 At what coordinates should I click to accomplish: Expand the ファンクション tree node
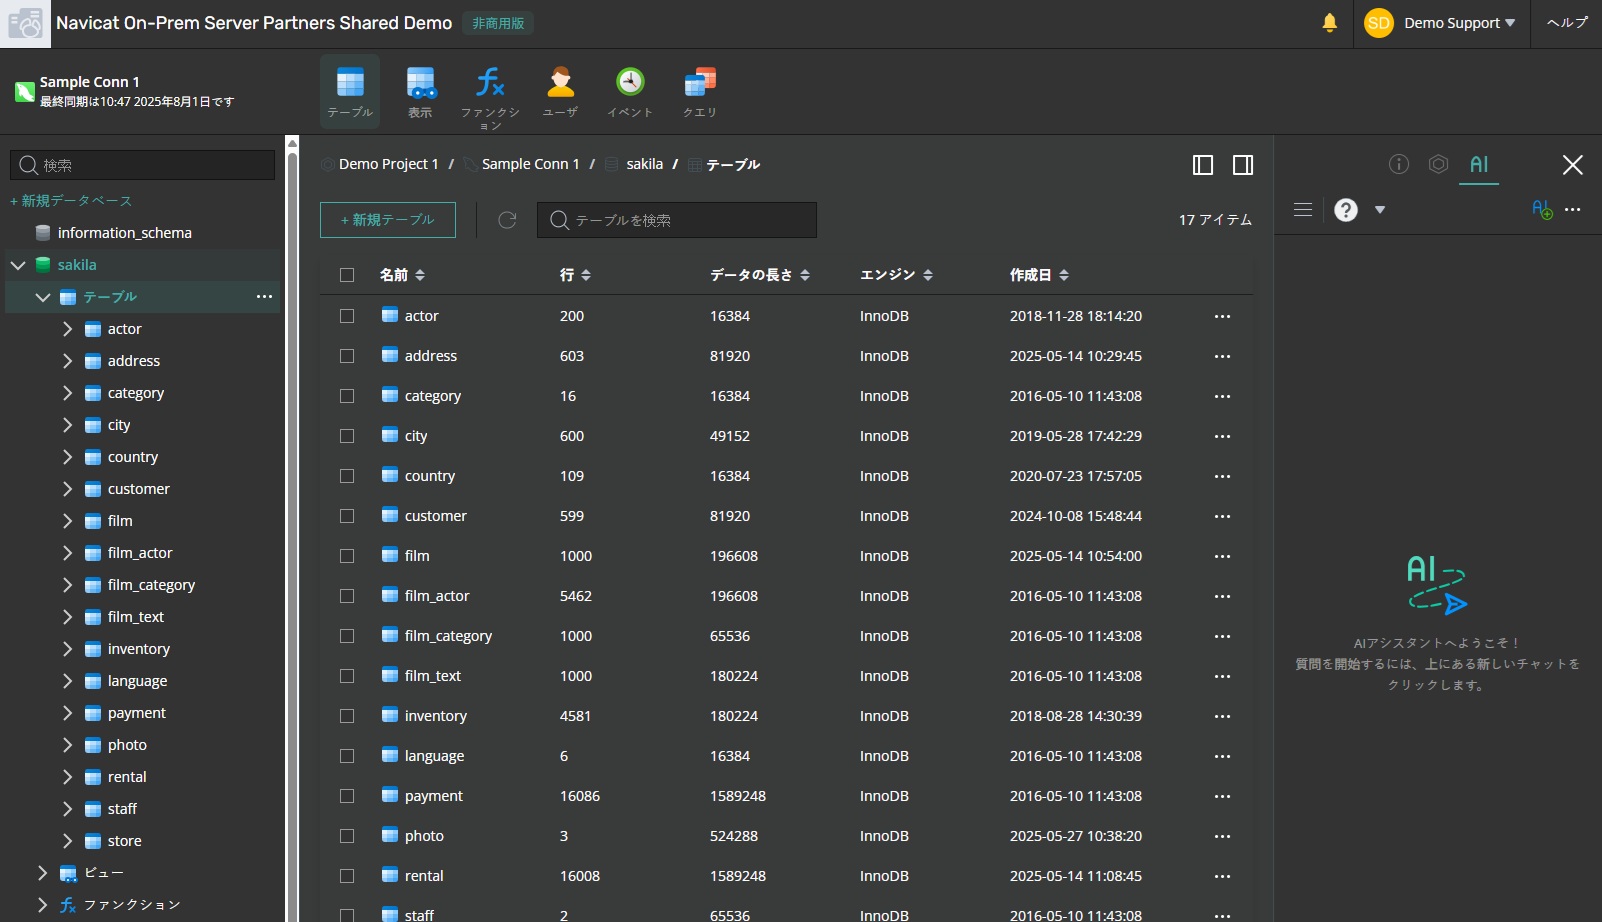pyautogui.click(x=43, y=905)
